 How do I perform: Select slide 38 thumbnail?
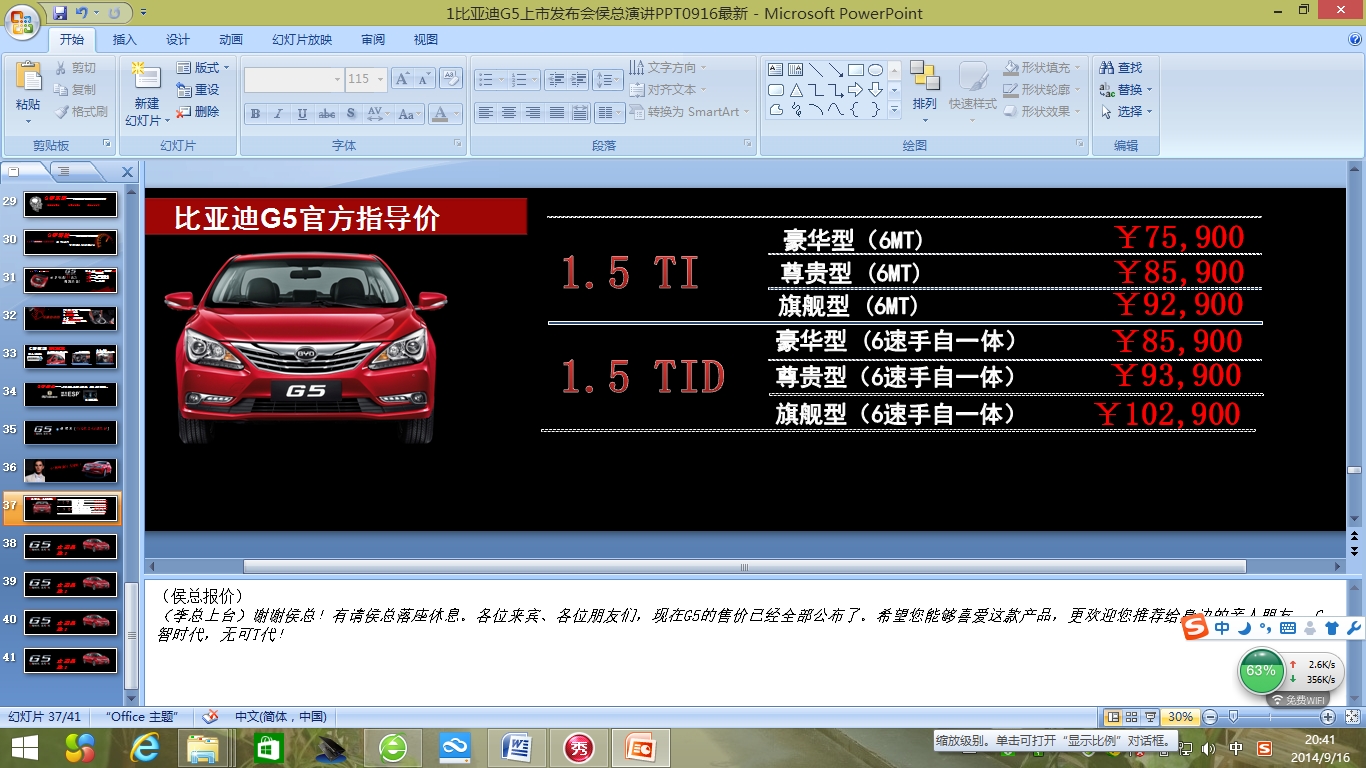coord(70,546)
